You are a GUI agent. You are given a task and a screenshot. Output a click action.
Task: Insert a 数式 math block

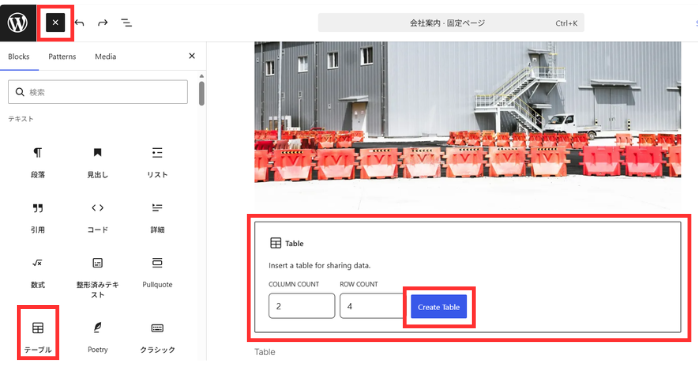38,273
